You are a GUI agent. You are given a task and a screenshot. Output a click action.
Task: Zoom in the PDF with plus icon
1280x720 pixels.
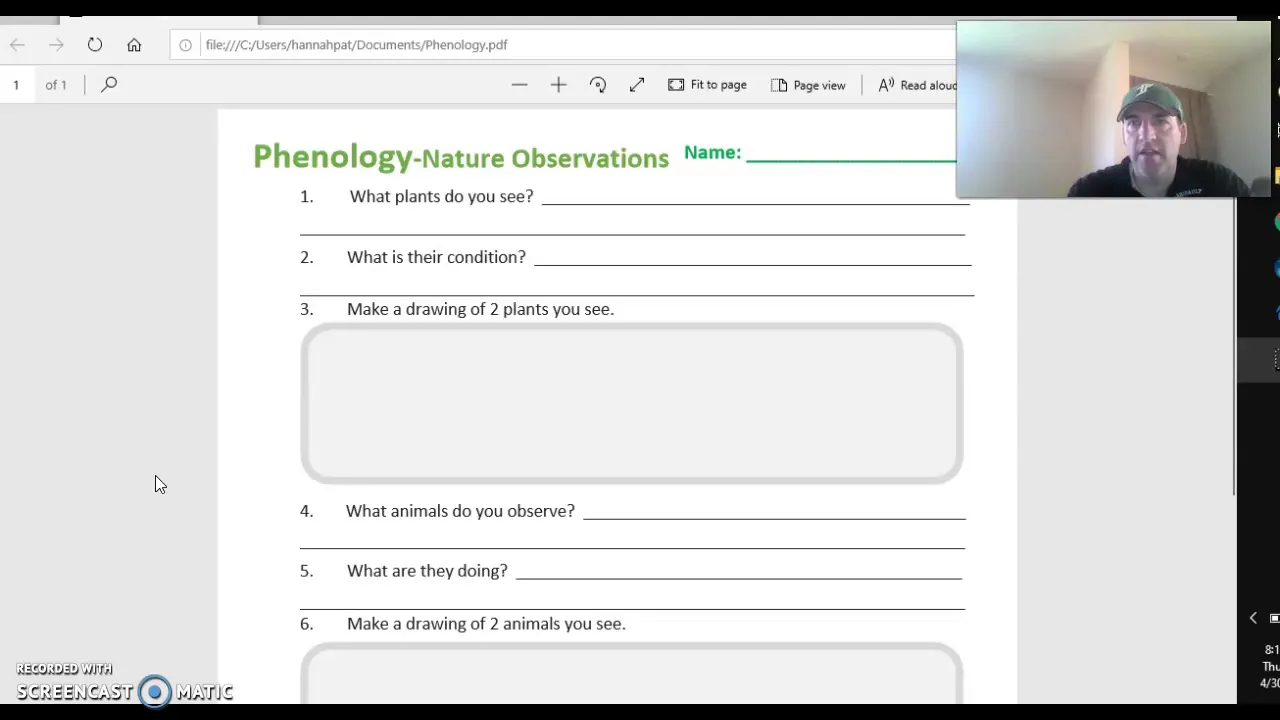[x=558, y=85]
